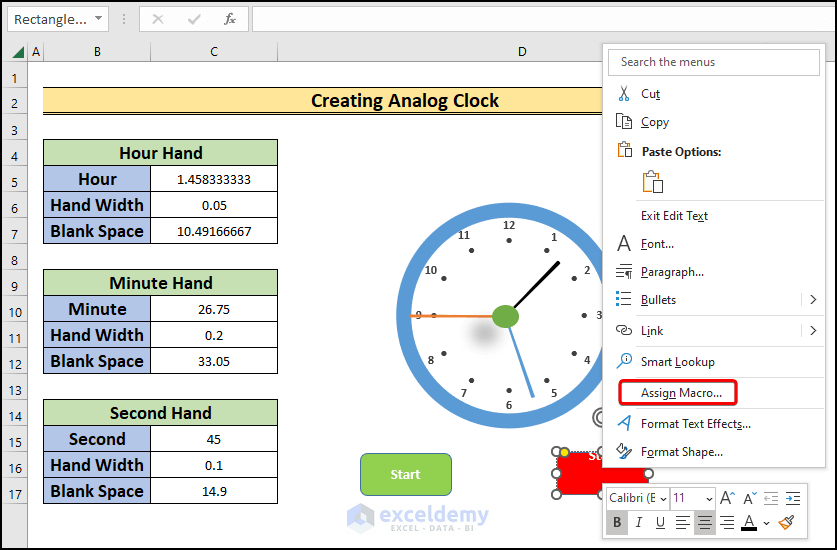Toggle Underline formatting in mini toolbar
This screenshot has height=550, width=837.
click(x=660, y=522)
